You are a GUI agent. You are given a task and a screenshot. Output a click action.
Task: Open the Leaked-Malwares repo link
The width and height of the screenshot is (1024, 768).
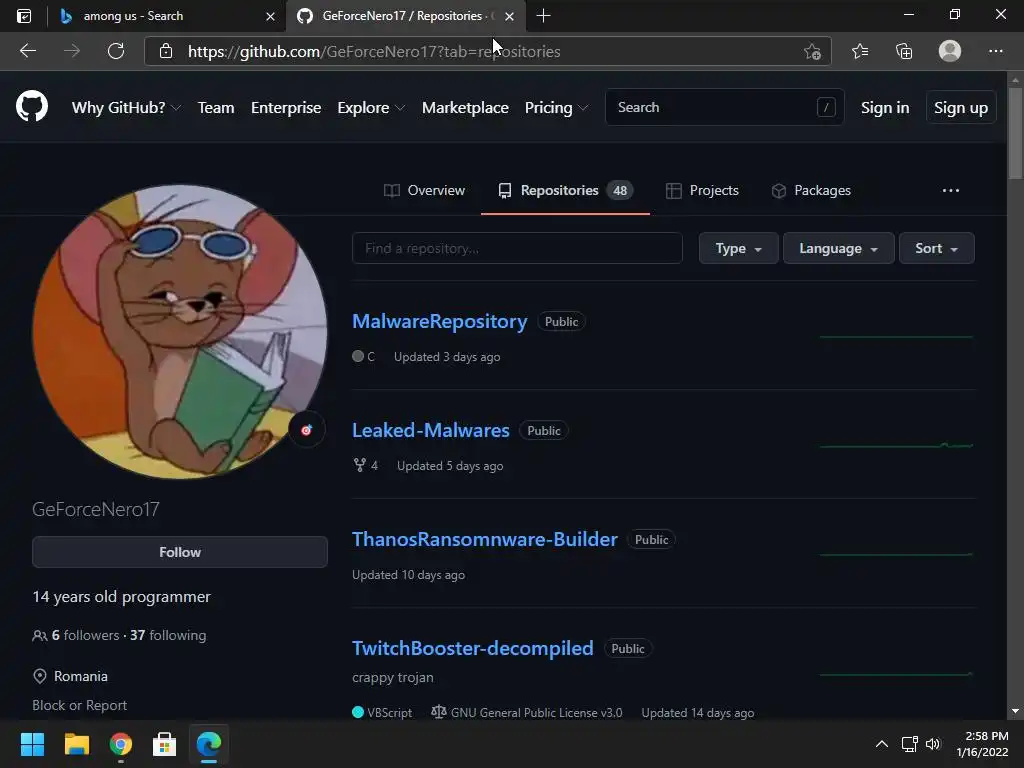430,430
